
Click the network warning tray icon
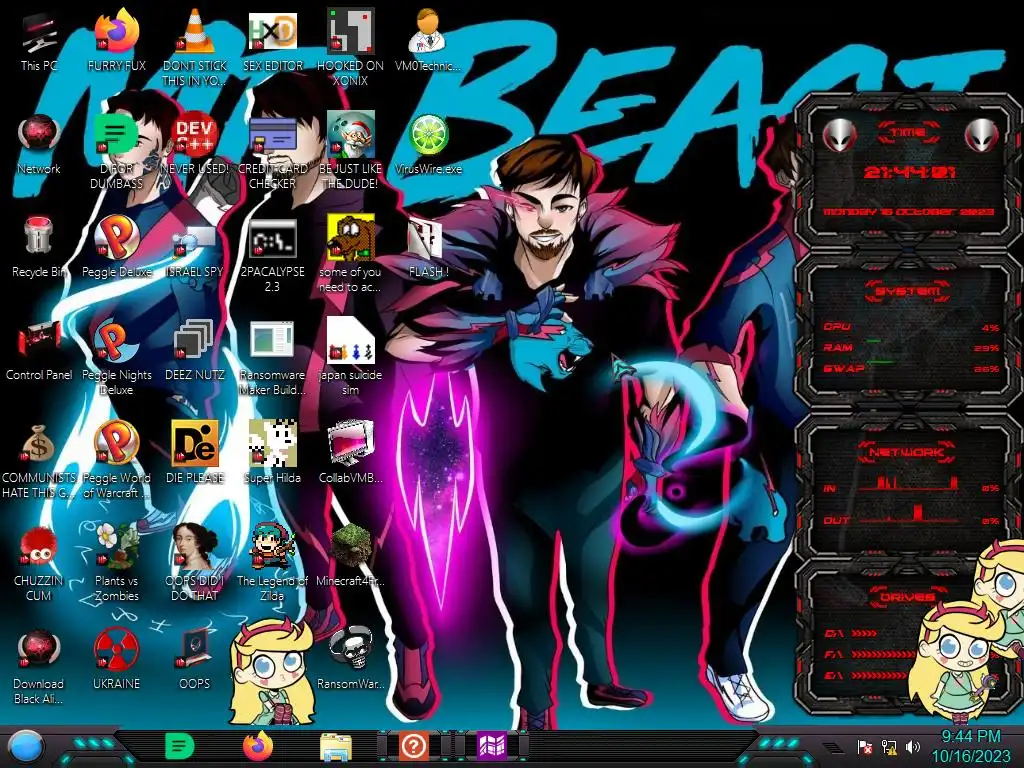[889, 747]
